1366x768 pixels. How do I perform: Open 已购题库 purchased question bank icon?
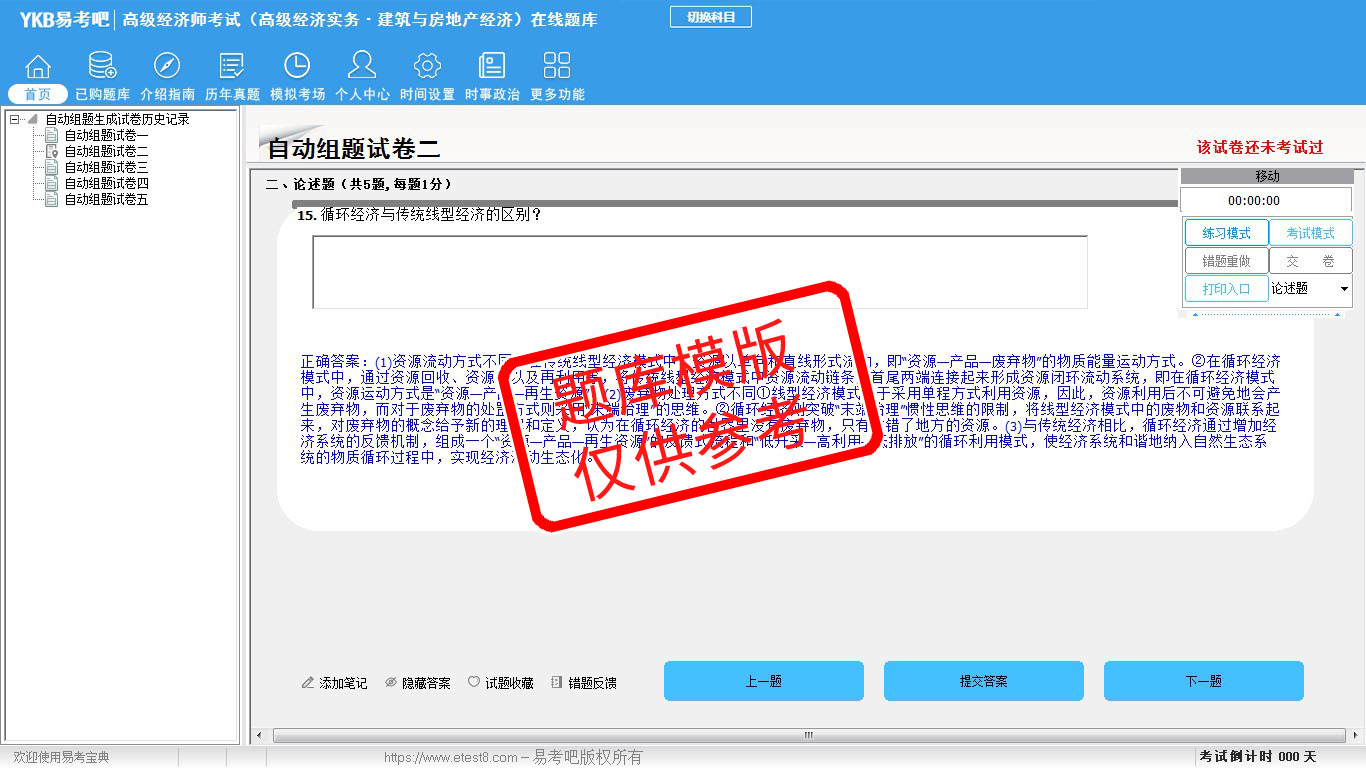point(102,67)
